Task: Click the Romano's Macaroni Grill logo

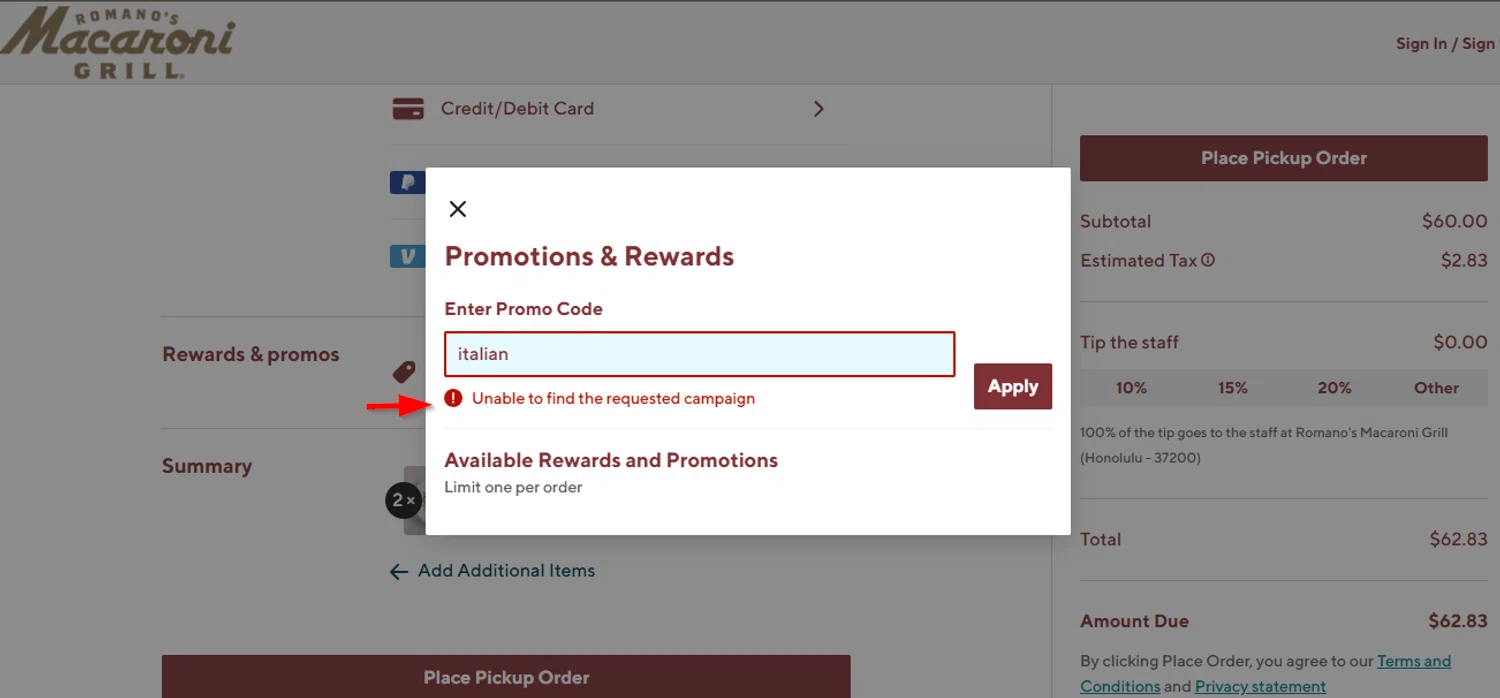Action: (x=118, y=43)
